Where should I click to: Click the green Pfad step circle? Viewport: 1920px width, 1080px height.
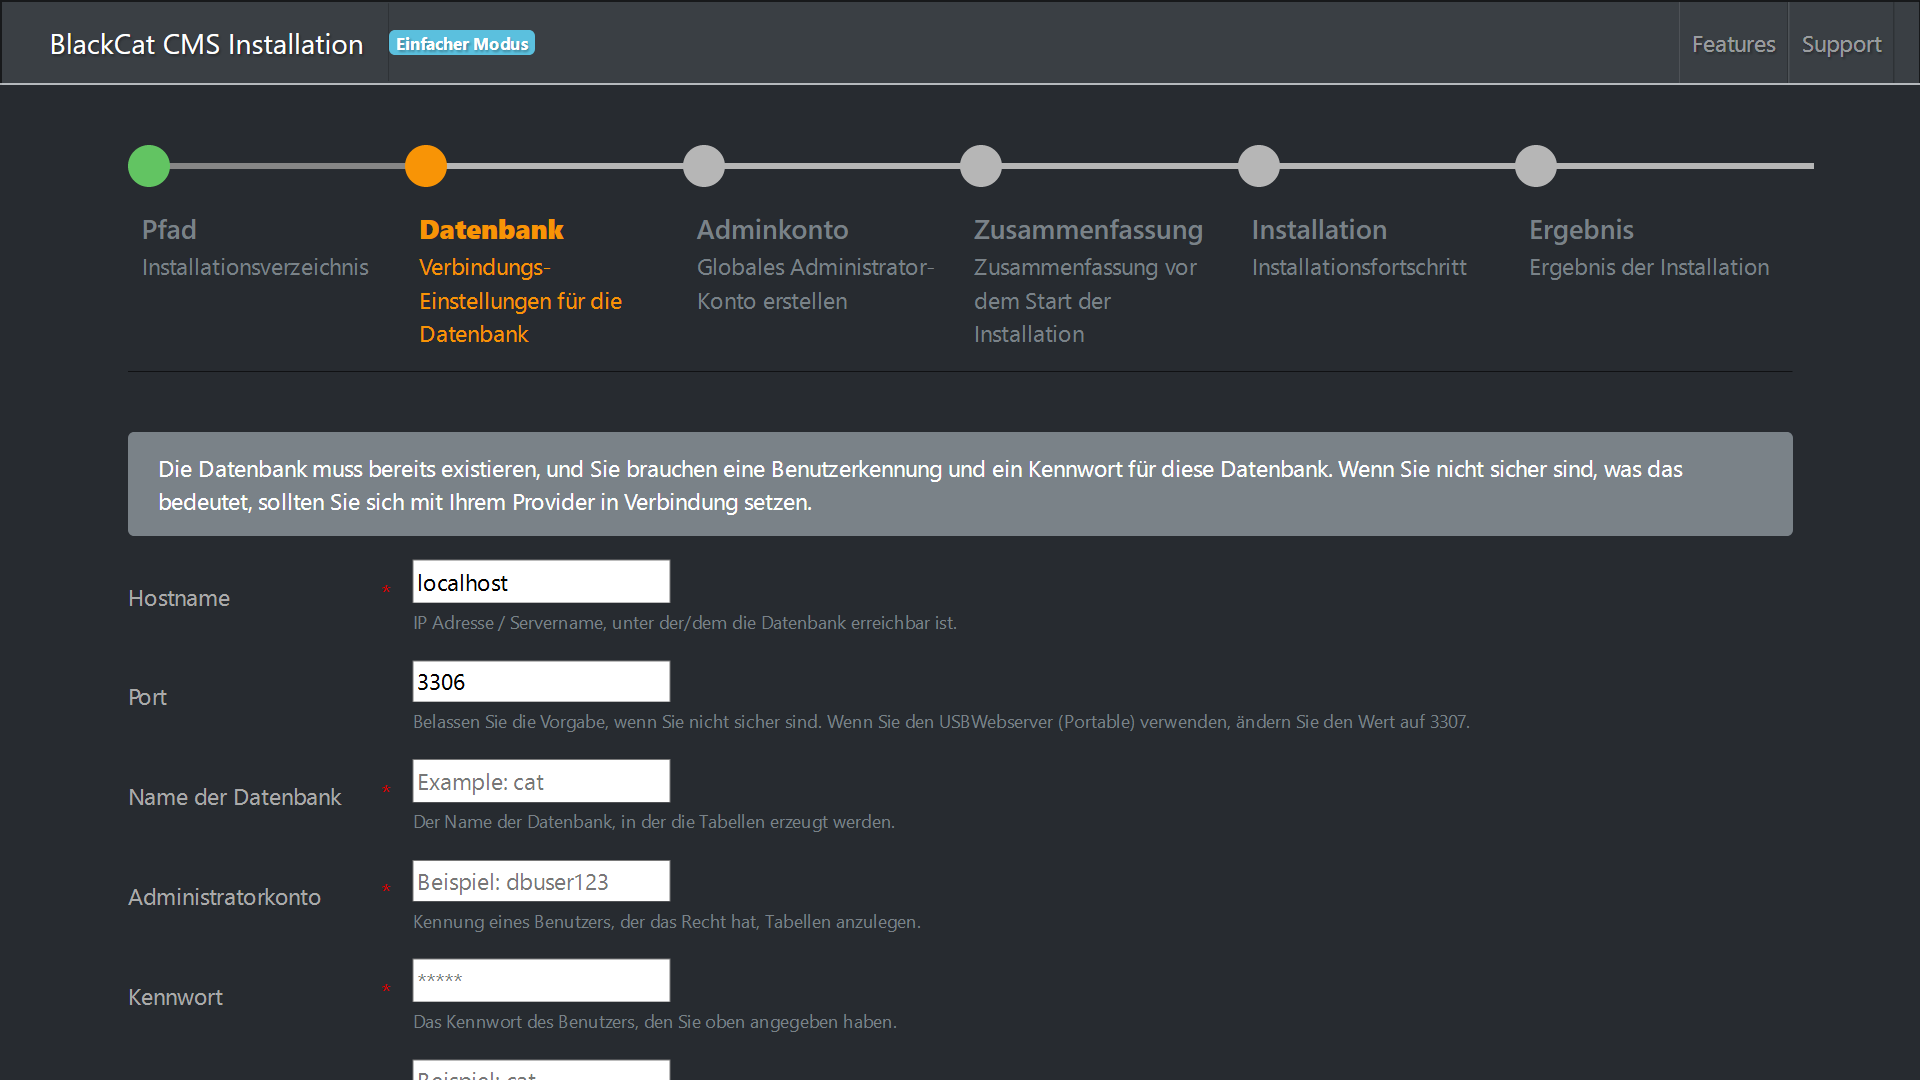[x=149, y=166]
